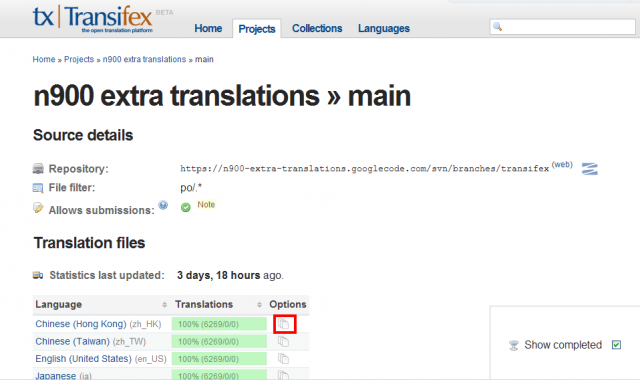Click the Note label next to submissions
Screen dimensions: 640x380
pyautogui.click(x=206, y=204)
